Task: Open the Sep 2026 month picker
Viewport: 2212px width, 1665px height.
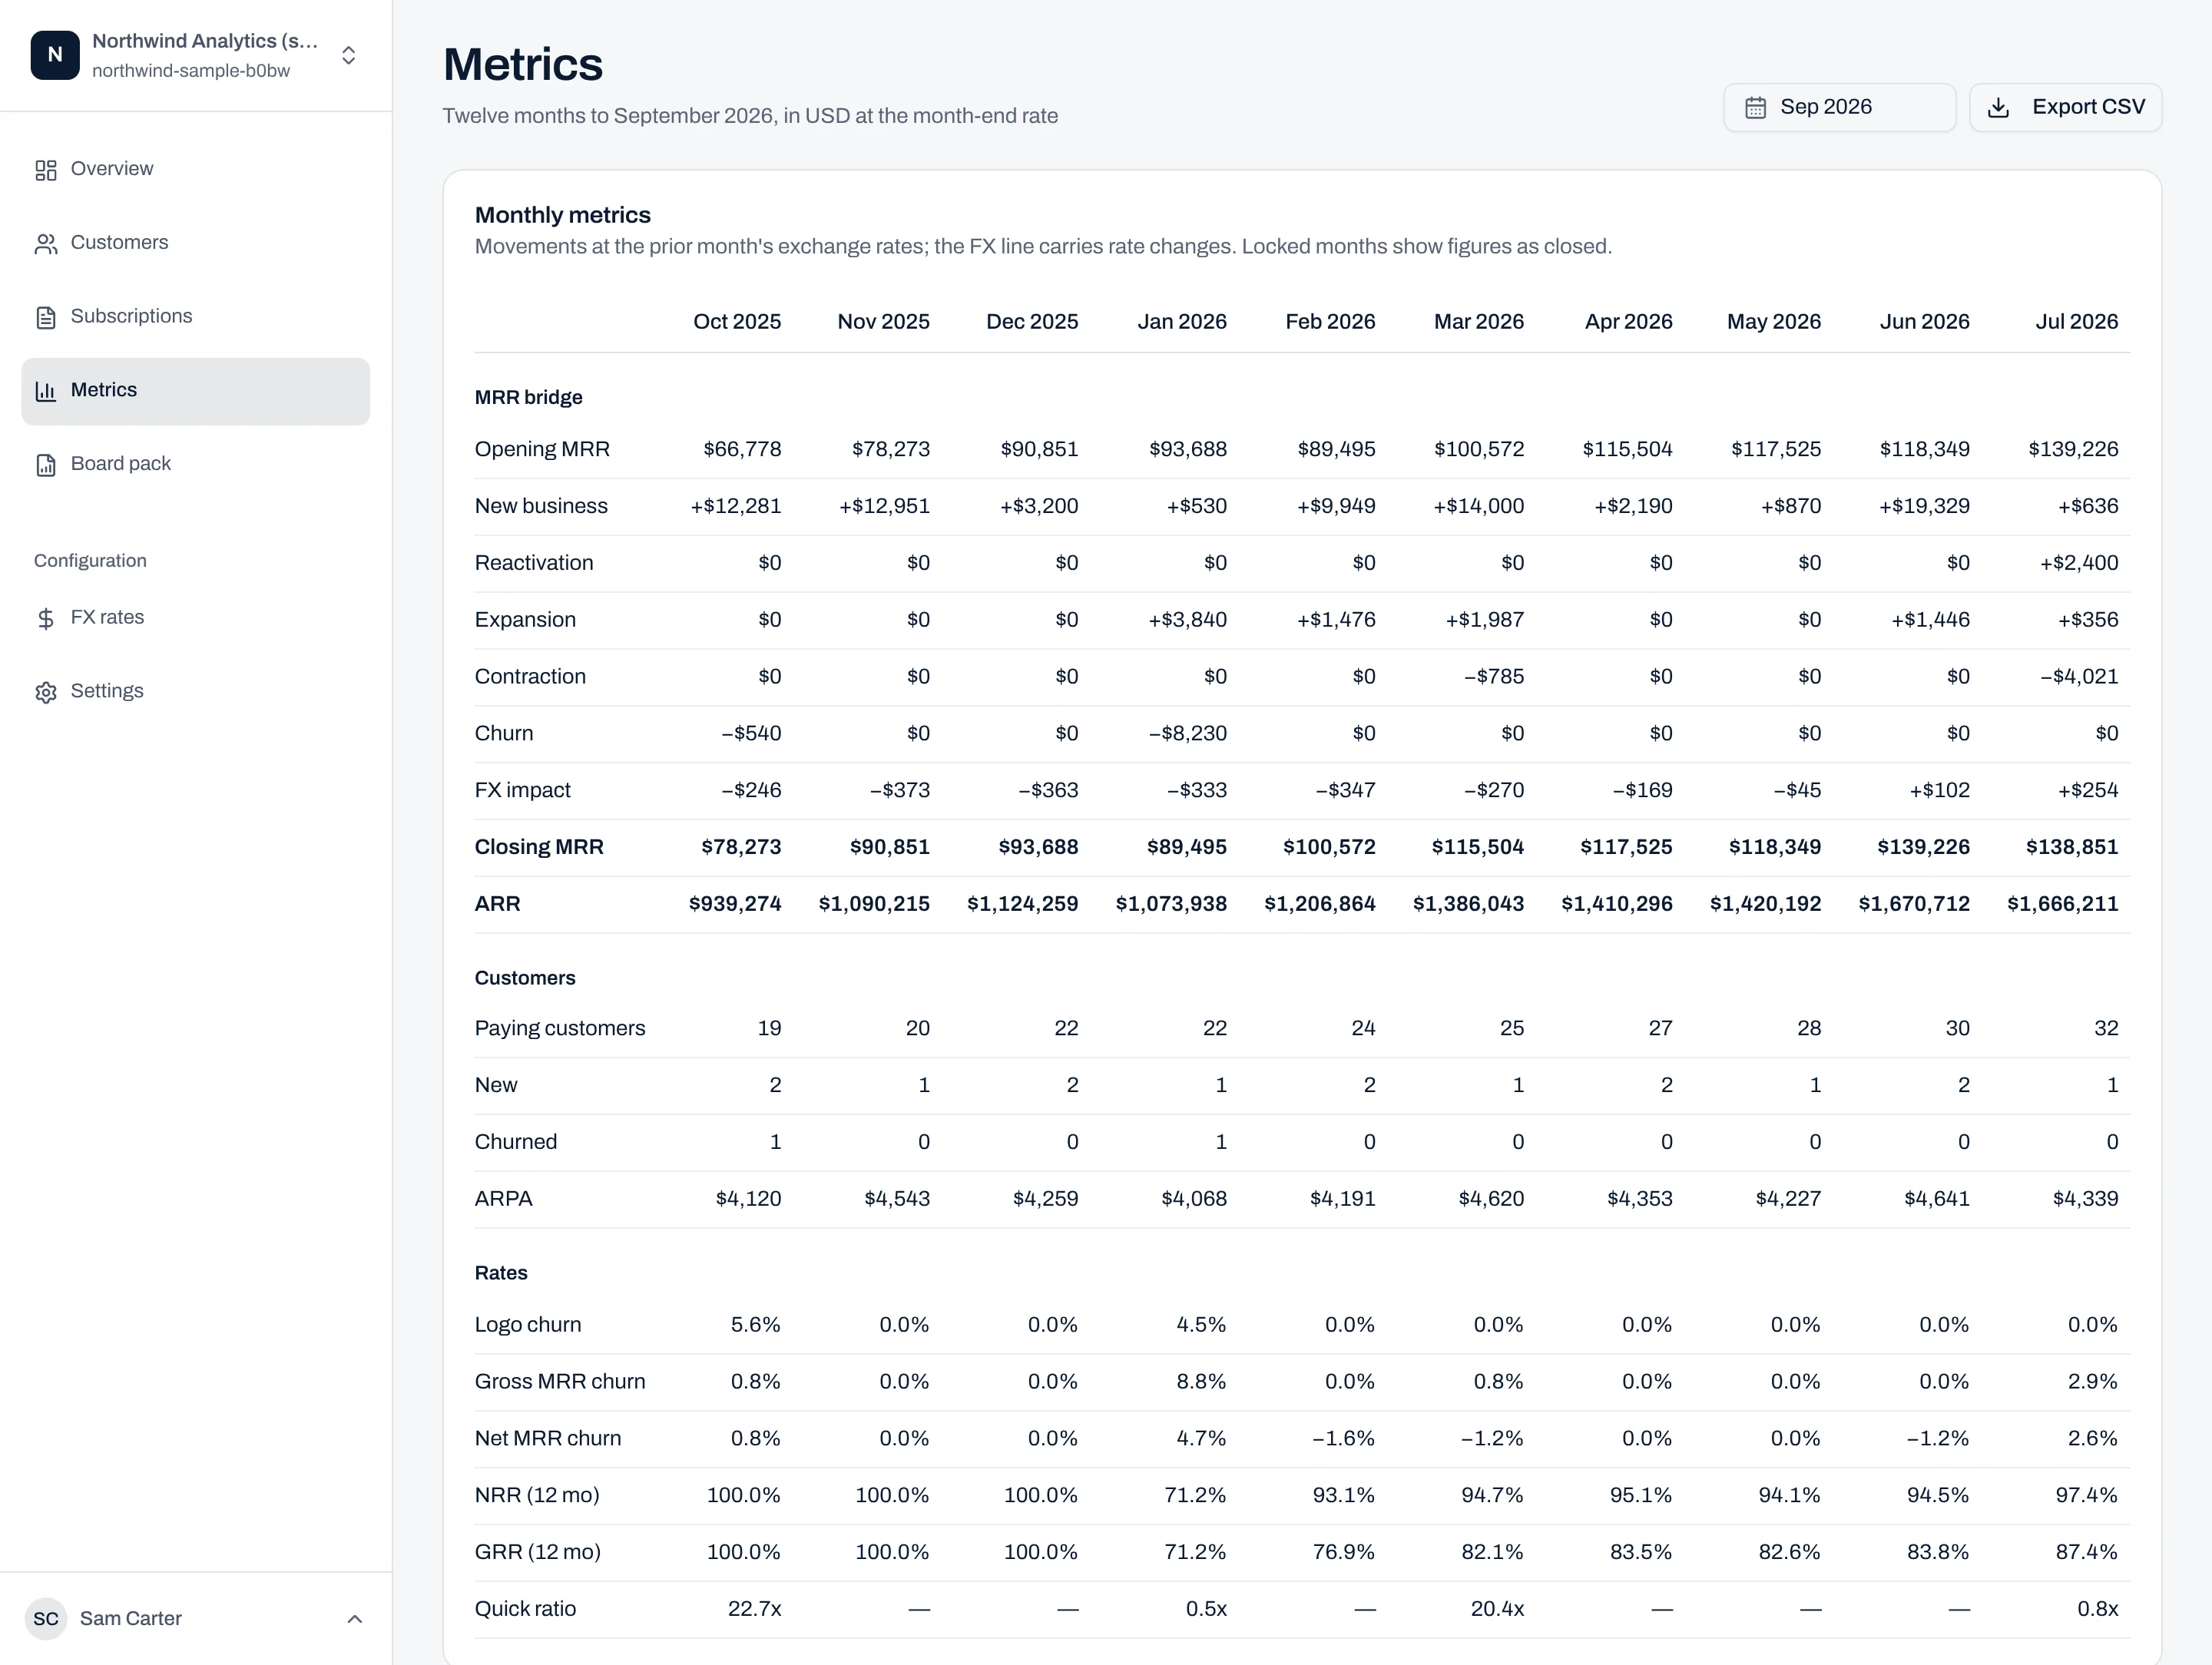Action: [1839, 107]
